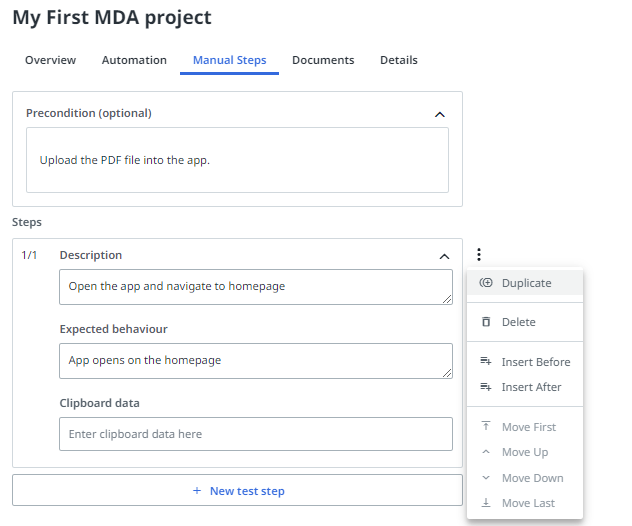Click the Move Last arrow icon
Image resolution: width=632 pixels, height=526 pixels.
(486, 503)
